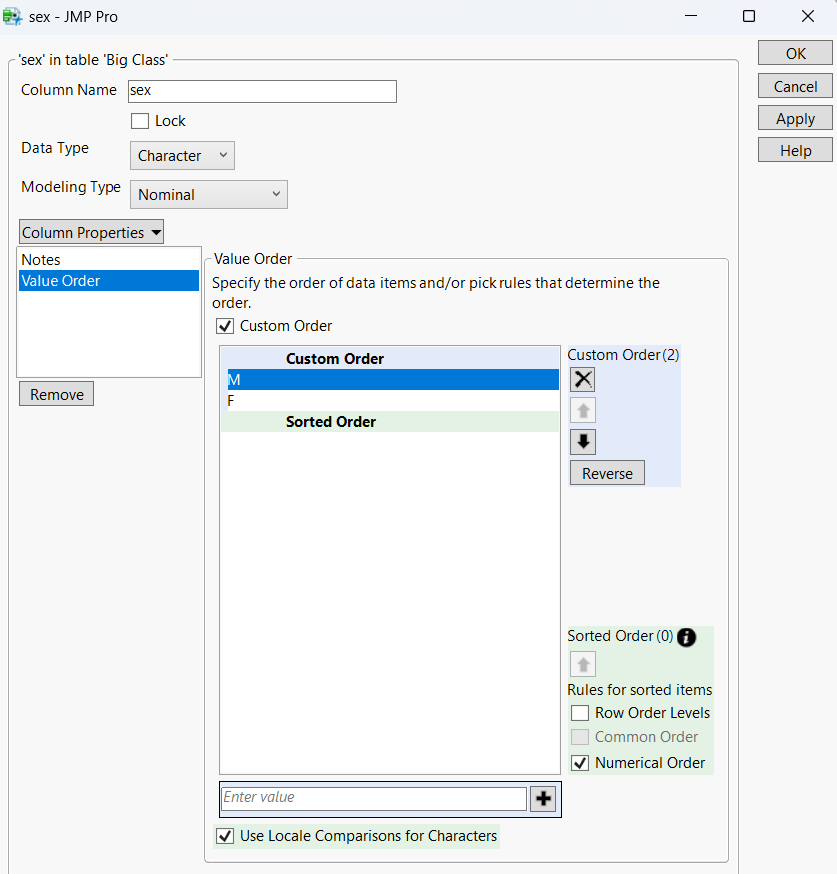
Task: Click the up arrow under Custom Order
Action: (x=582, y=410)
